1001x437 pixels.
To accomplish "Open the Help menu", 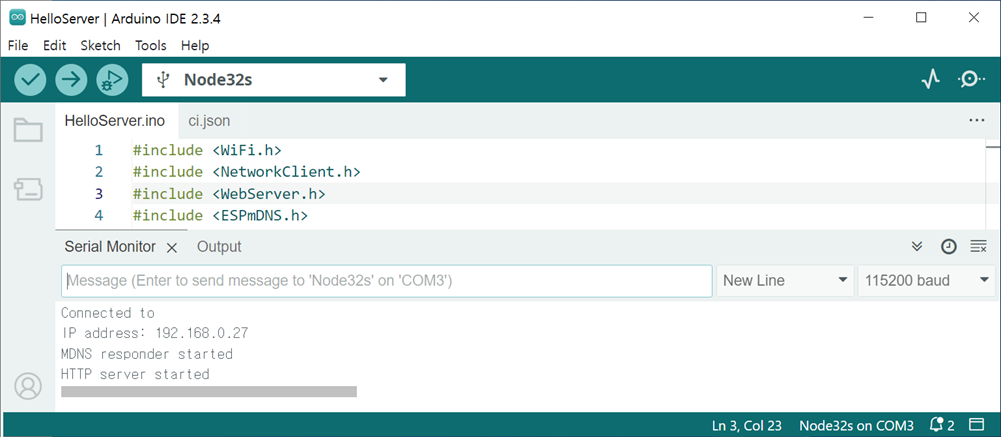I will pyautogui.click(x=195, y=45).
